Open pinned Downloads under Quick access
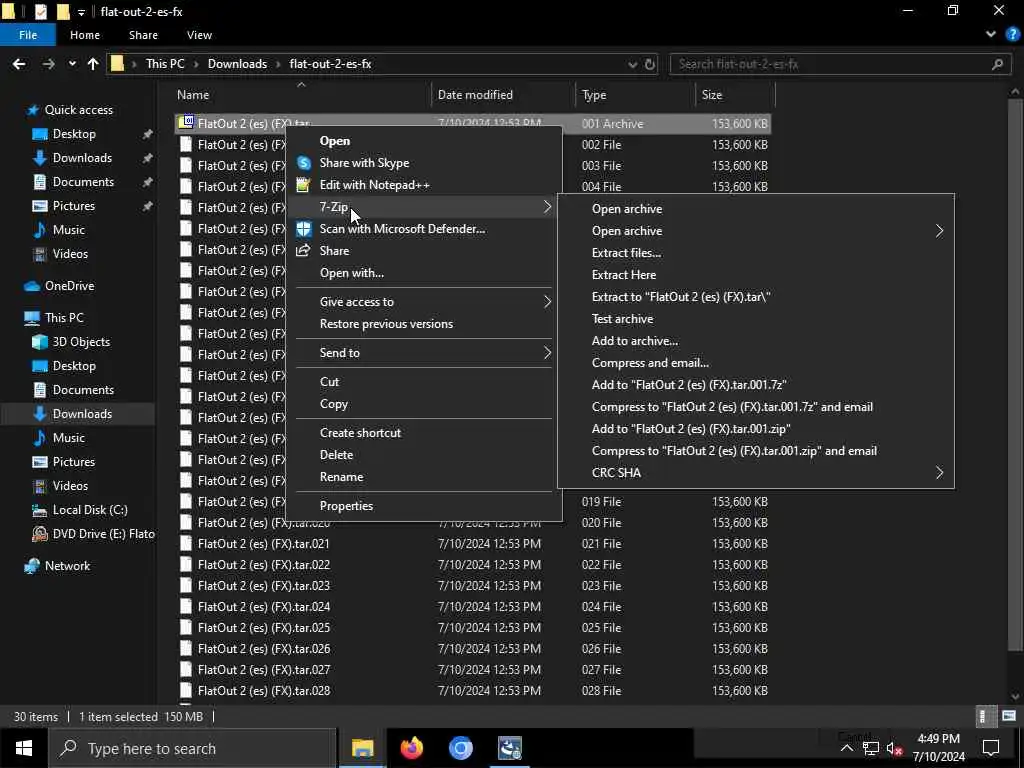1024x768 pixels. pyautogui.click(x=82, y=157)
